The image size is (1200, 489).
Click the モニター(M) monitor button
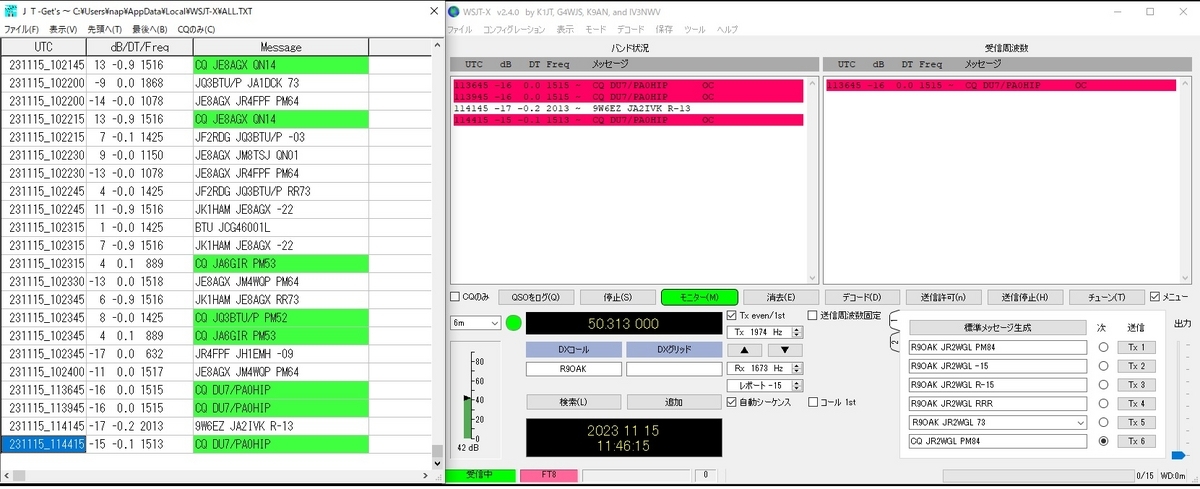click(x=699, y=297)
